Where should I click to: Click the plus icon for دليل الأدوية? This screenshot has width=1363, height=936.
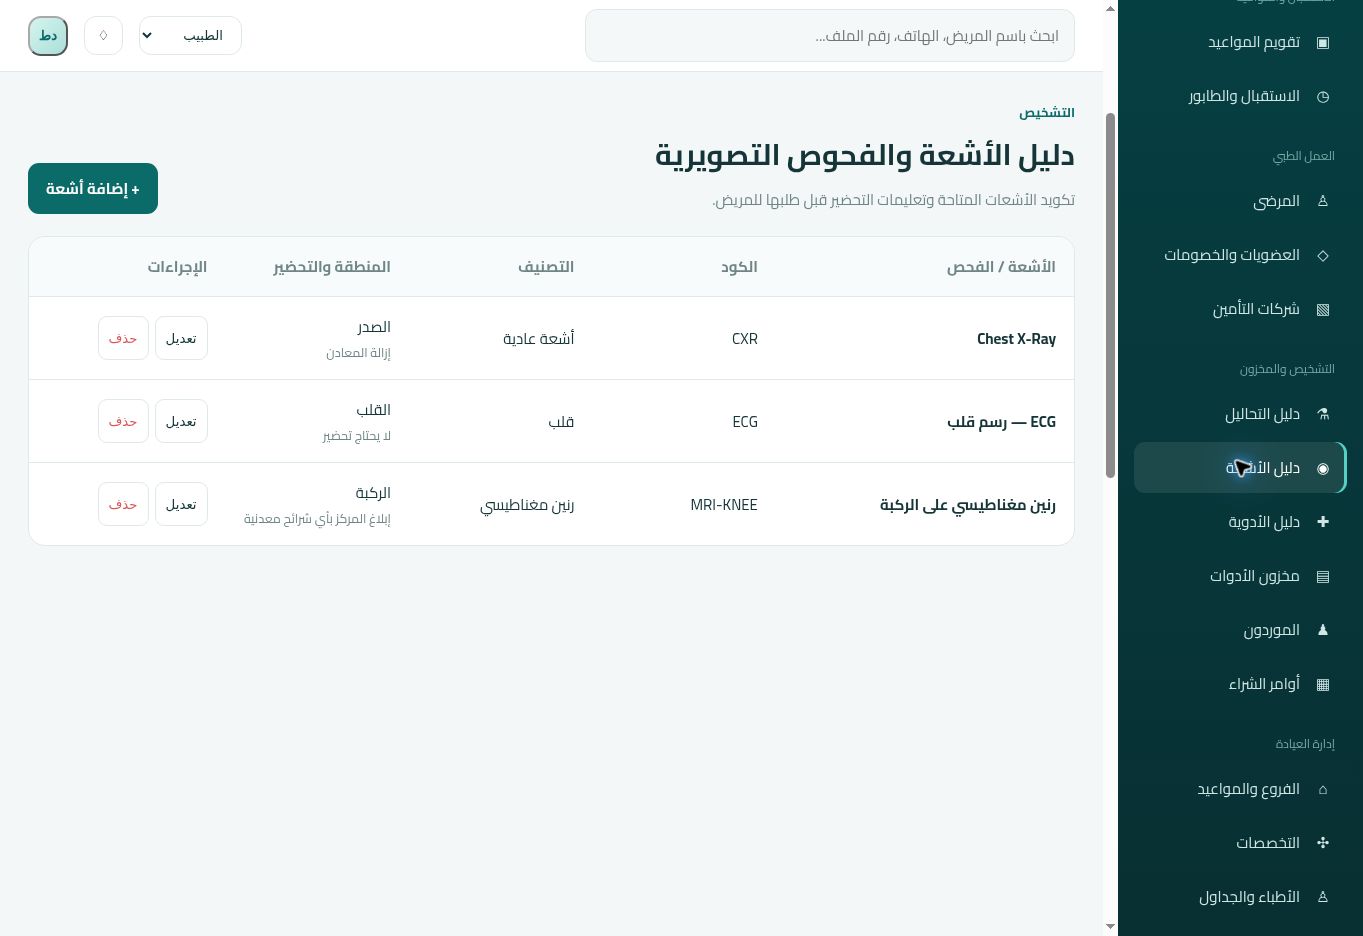(1323, 522)
